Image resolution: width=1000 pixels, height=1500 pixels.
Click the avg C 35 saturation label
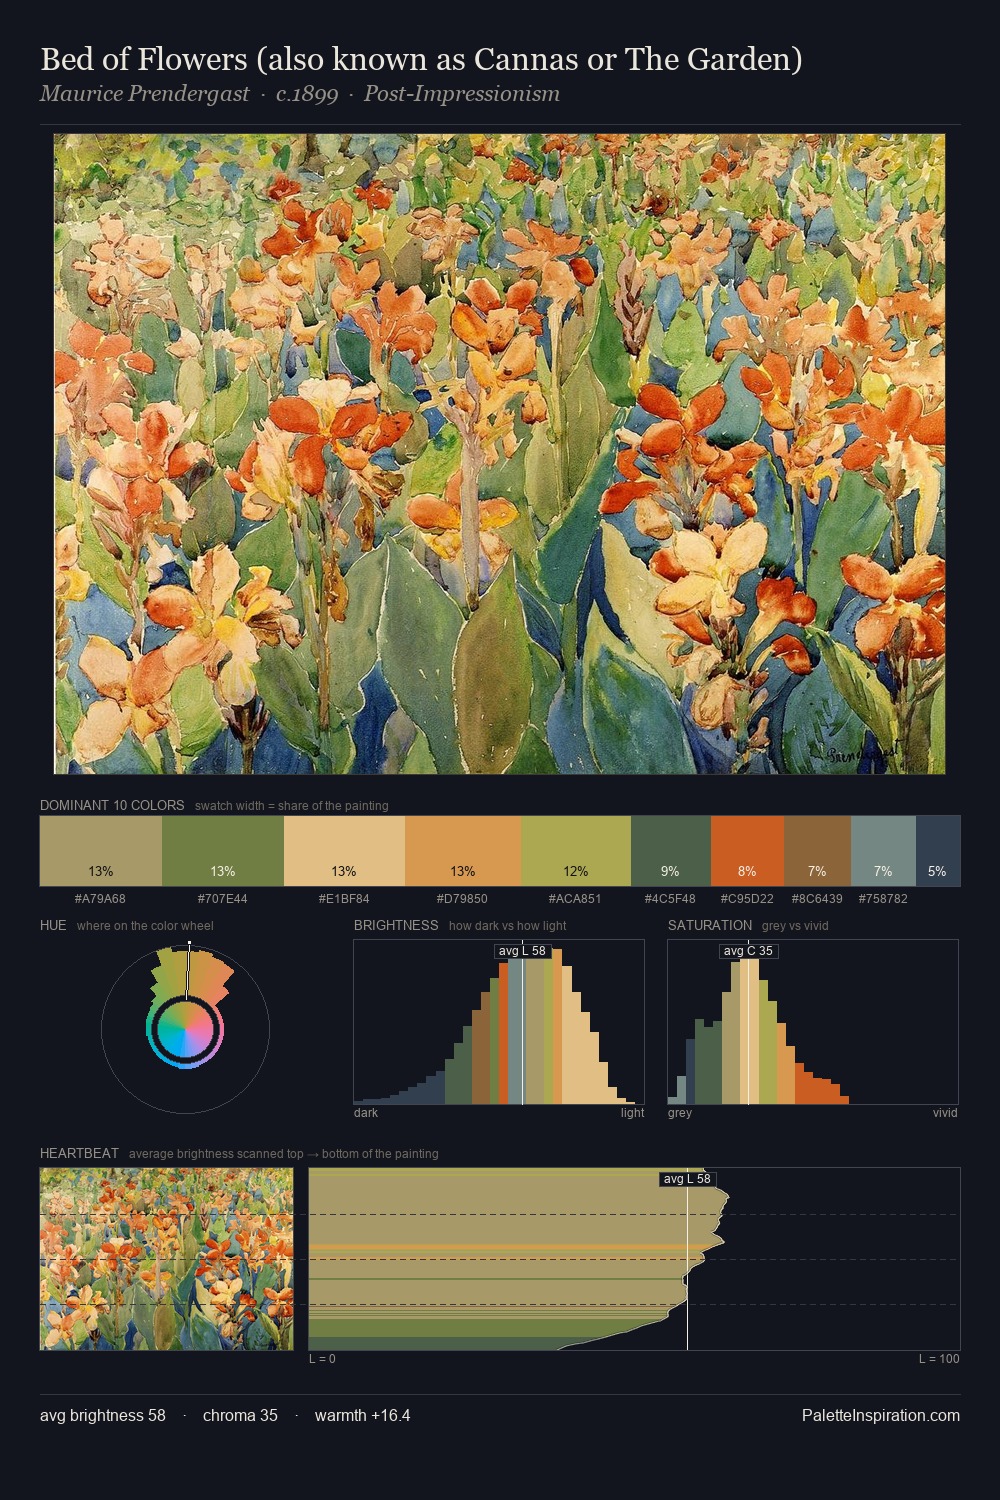(748, 951)
